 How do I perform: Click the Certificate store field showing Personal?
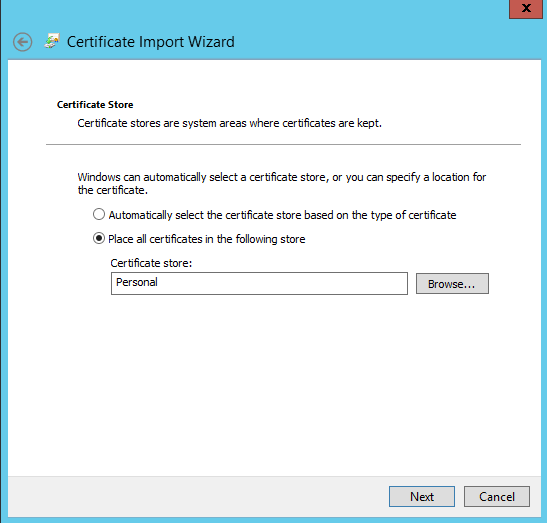tap(259, 283)
